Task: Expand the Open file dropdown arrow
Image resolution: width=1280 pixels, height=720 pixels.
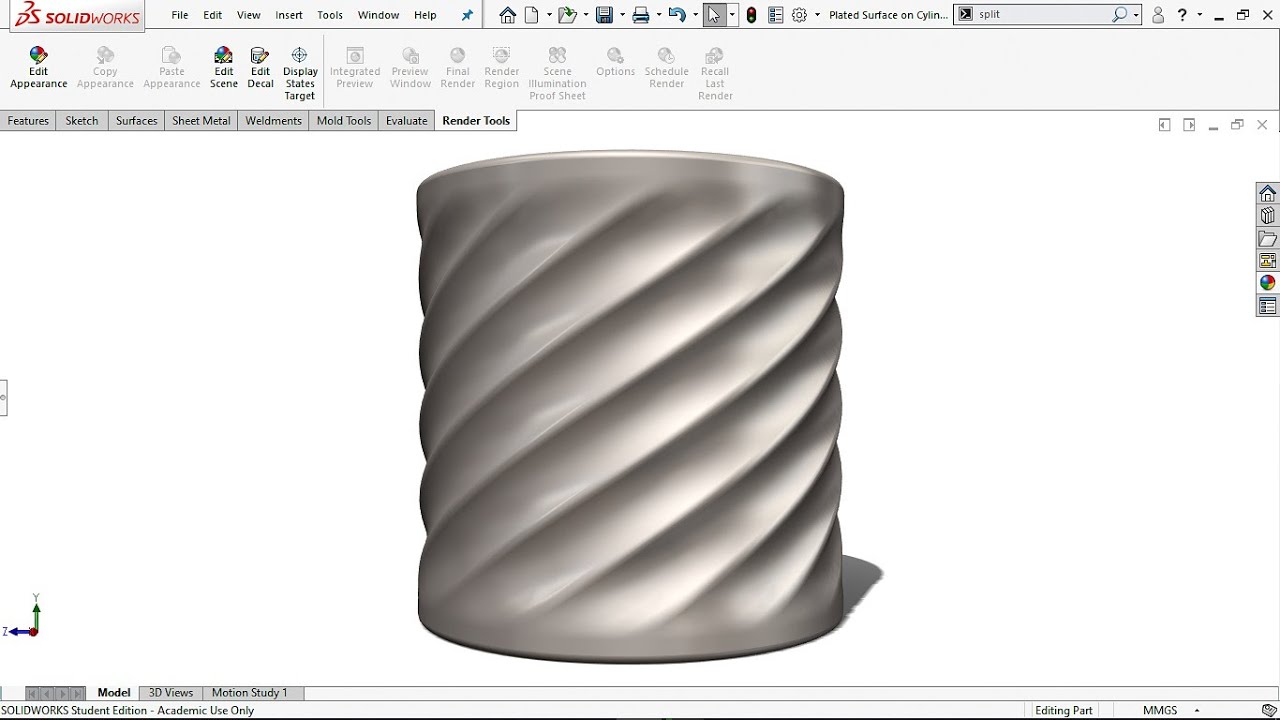Action: point(585,15)
